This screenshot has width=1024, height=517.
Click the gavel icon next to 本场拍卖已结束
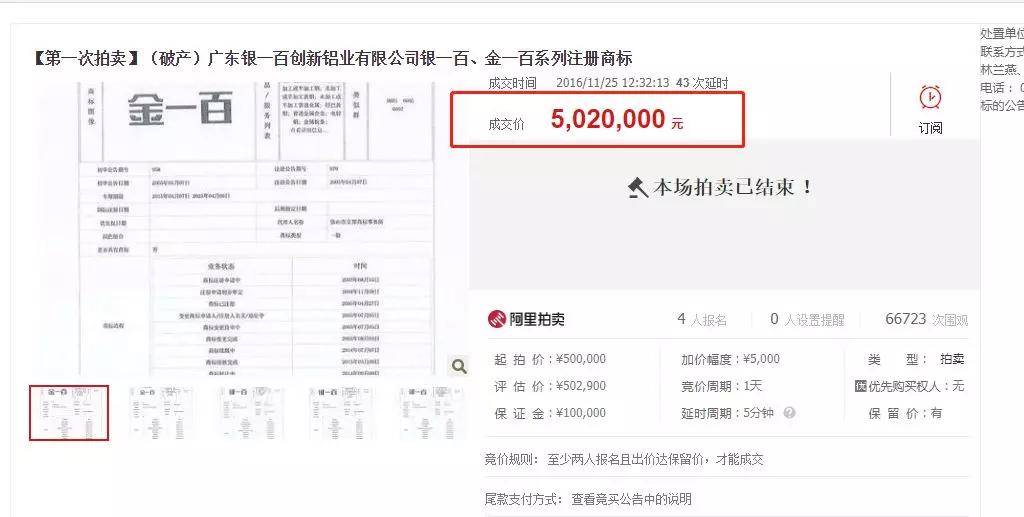point(638,188)
